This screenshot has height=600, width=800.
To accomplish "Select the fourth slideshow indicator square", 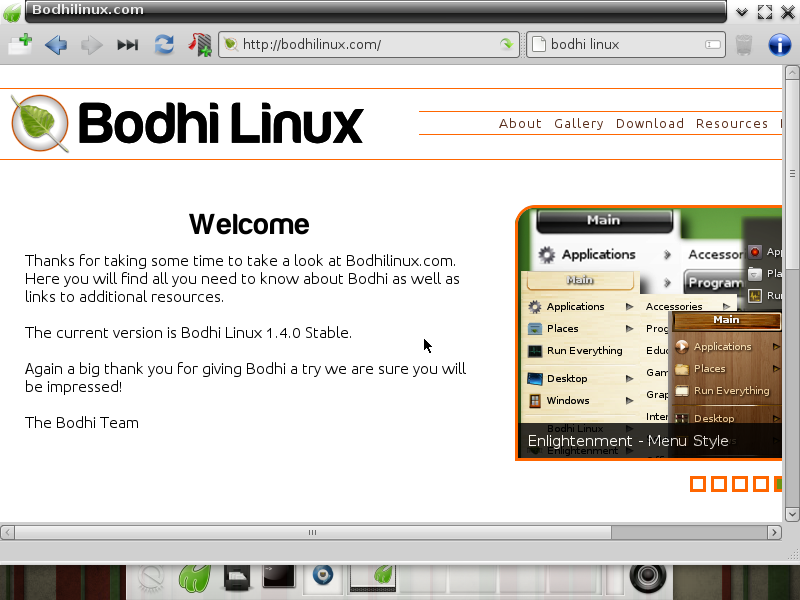I will tap(760, 484).
